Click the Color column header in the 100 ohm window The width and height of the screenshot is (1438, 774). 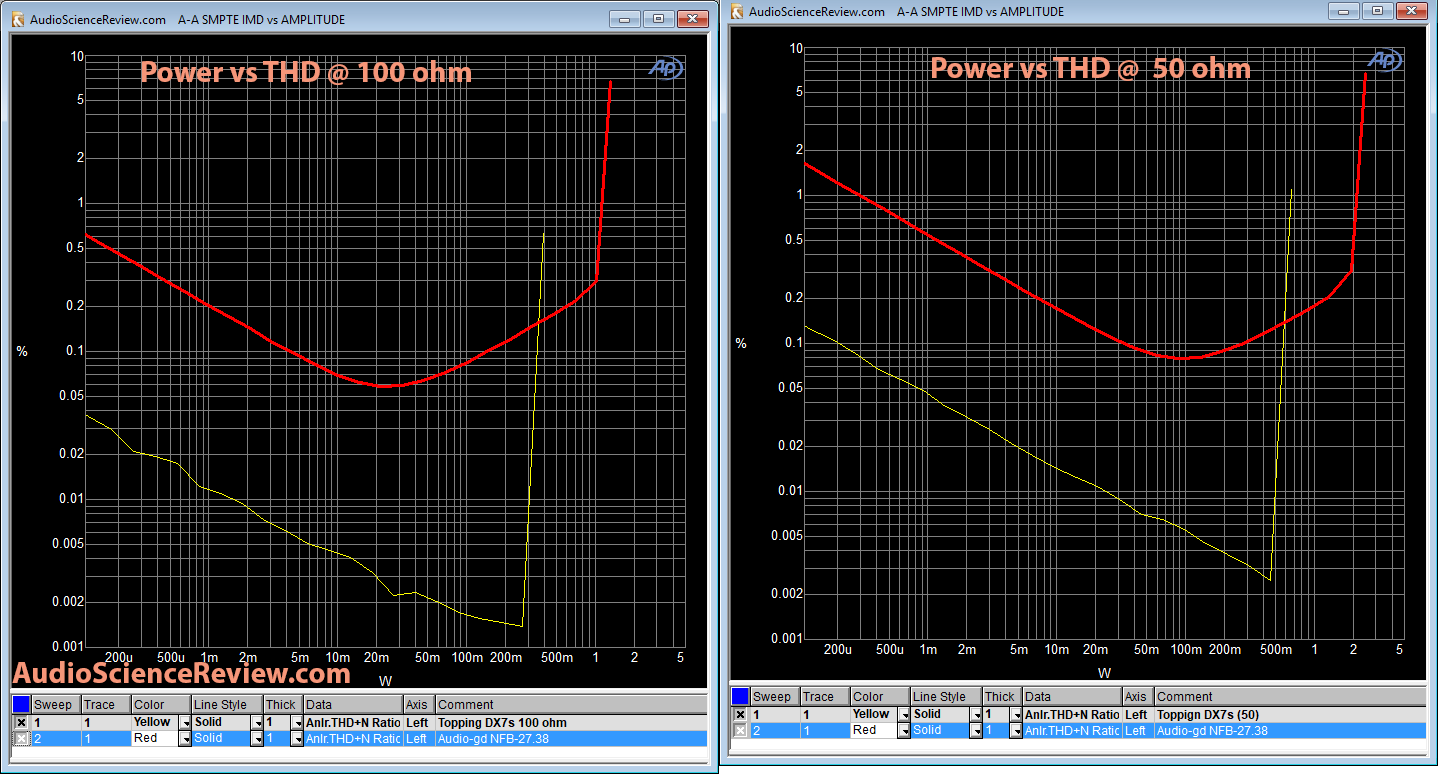point(161,704)
